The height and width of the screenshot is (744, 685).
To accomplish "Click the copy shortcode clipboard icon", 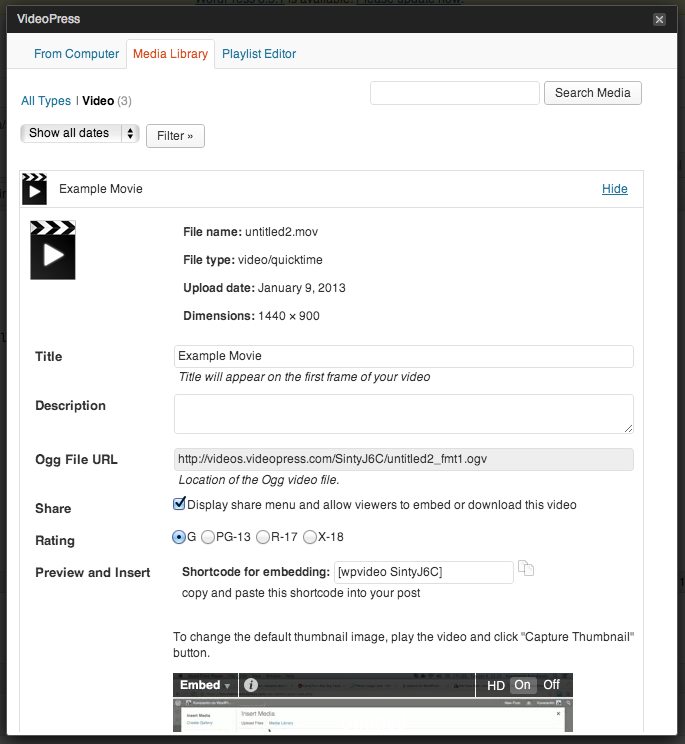I will (x=526, y=568).
